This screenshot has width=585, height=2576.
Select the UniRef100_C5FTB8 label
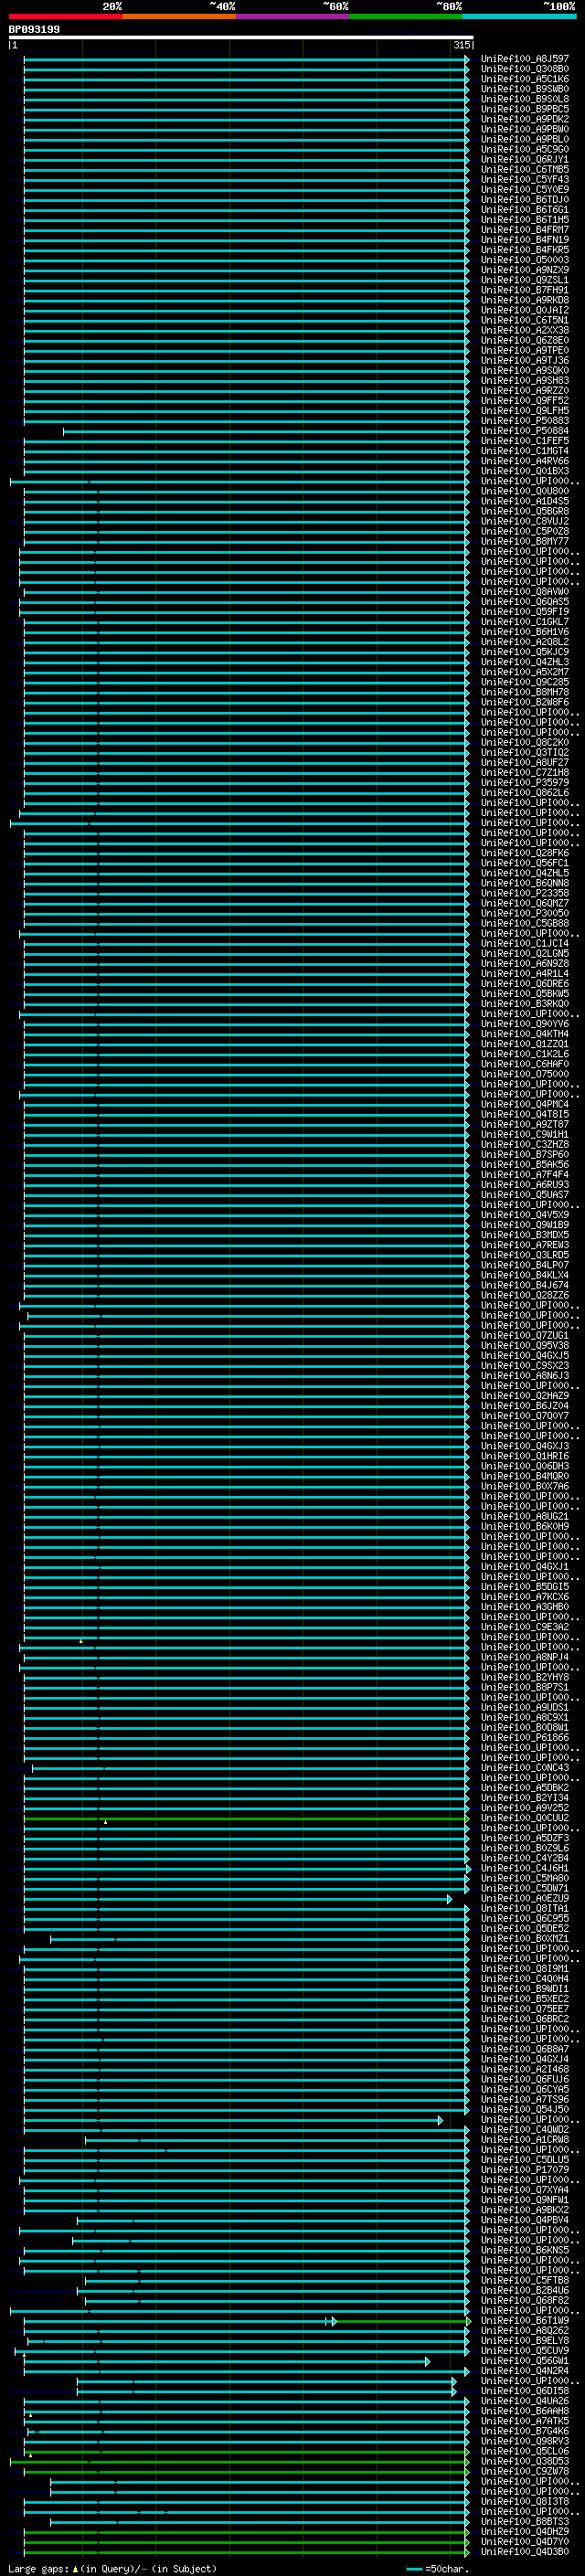(525, 2280)
